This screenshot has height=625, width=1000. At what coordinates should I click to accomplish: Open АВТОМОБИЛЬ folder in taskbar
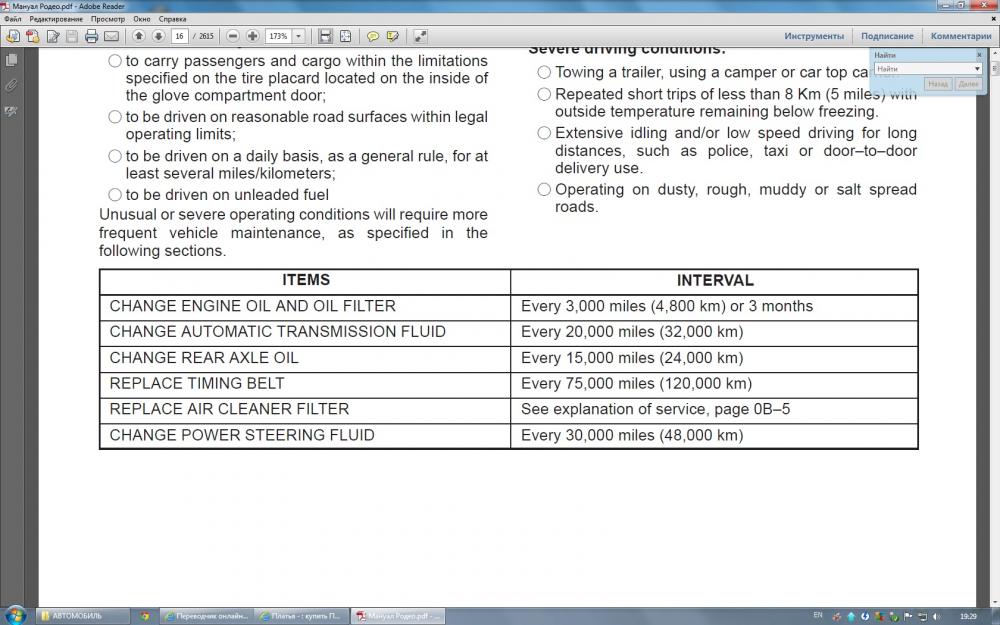coord(82,616)
